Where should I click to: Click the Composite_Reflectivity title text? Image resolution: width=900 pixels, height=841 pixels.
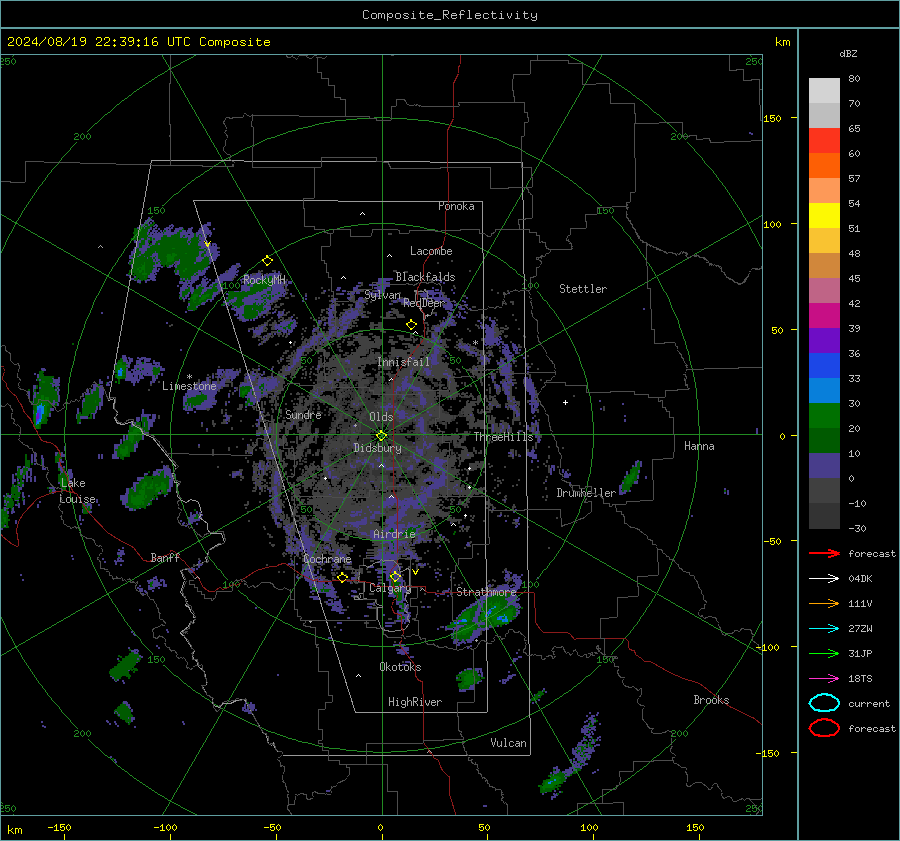[449, 15]
